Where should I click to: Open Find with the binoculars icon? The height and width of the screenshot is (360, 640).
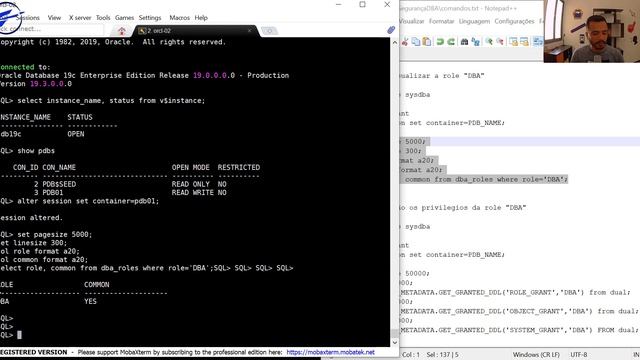click(464, 42)
